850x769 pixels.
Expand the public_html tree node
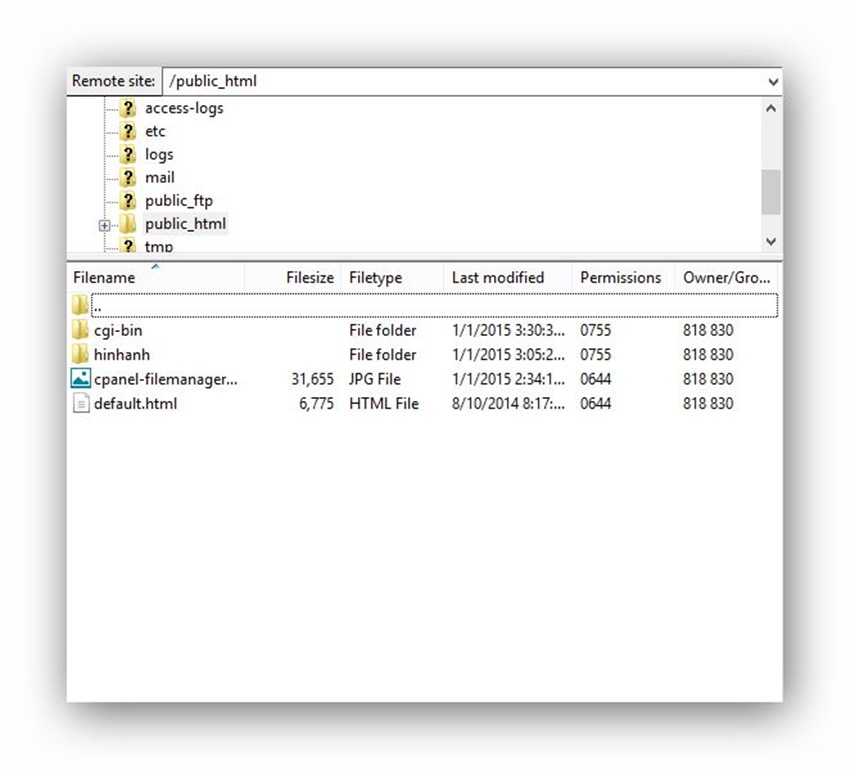click(x=105, y=225)
